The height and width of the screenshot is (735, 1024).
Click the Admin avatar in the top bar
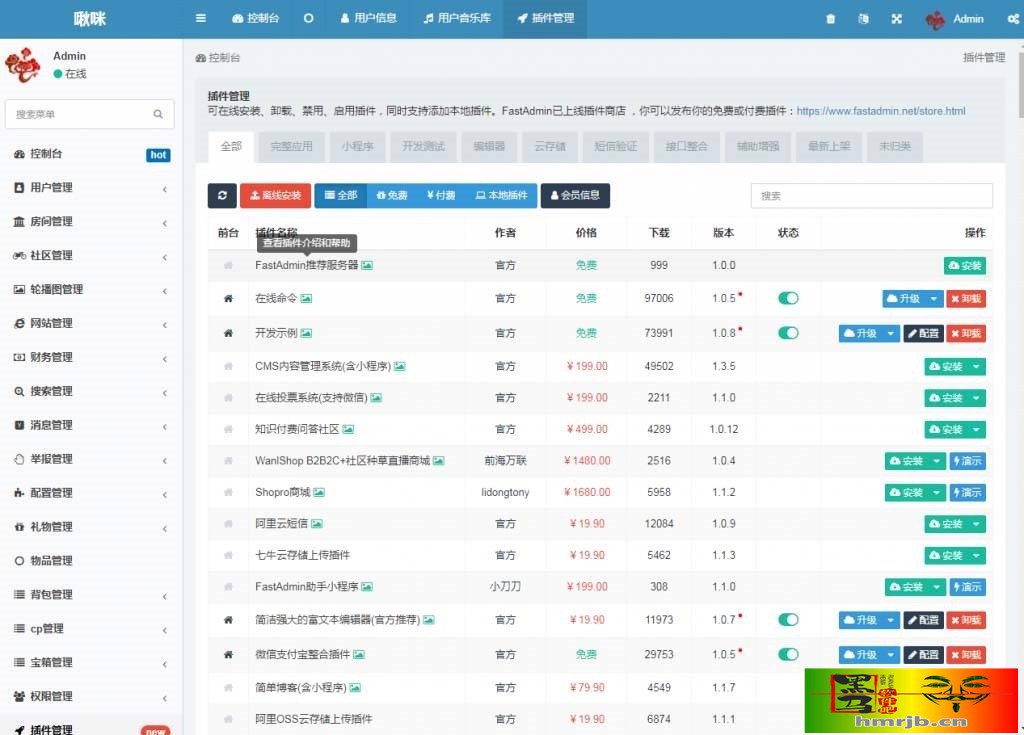(x=935, y=20)
